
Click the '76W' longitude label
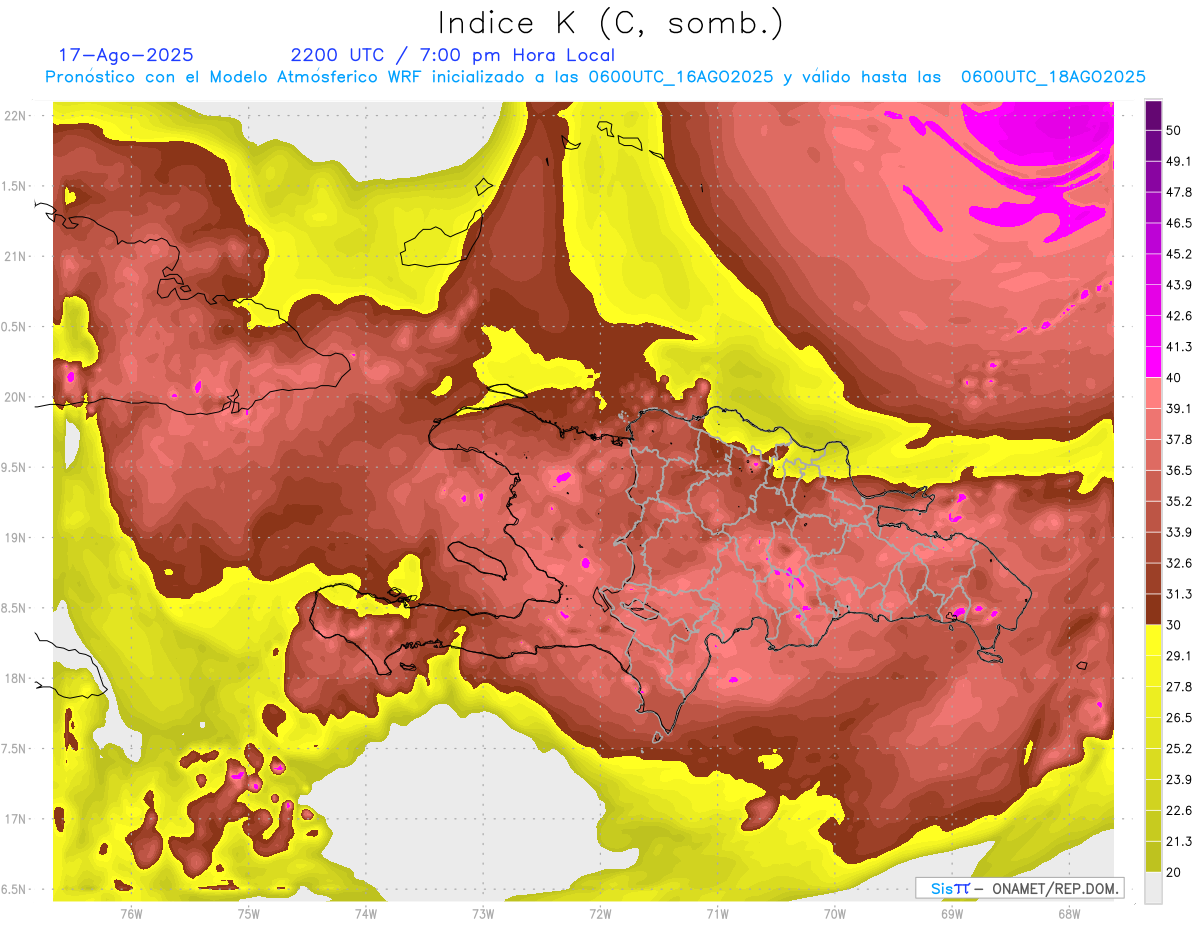point(131,913)
